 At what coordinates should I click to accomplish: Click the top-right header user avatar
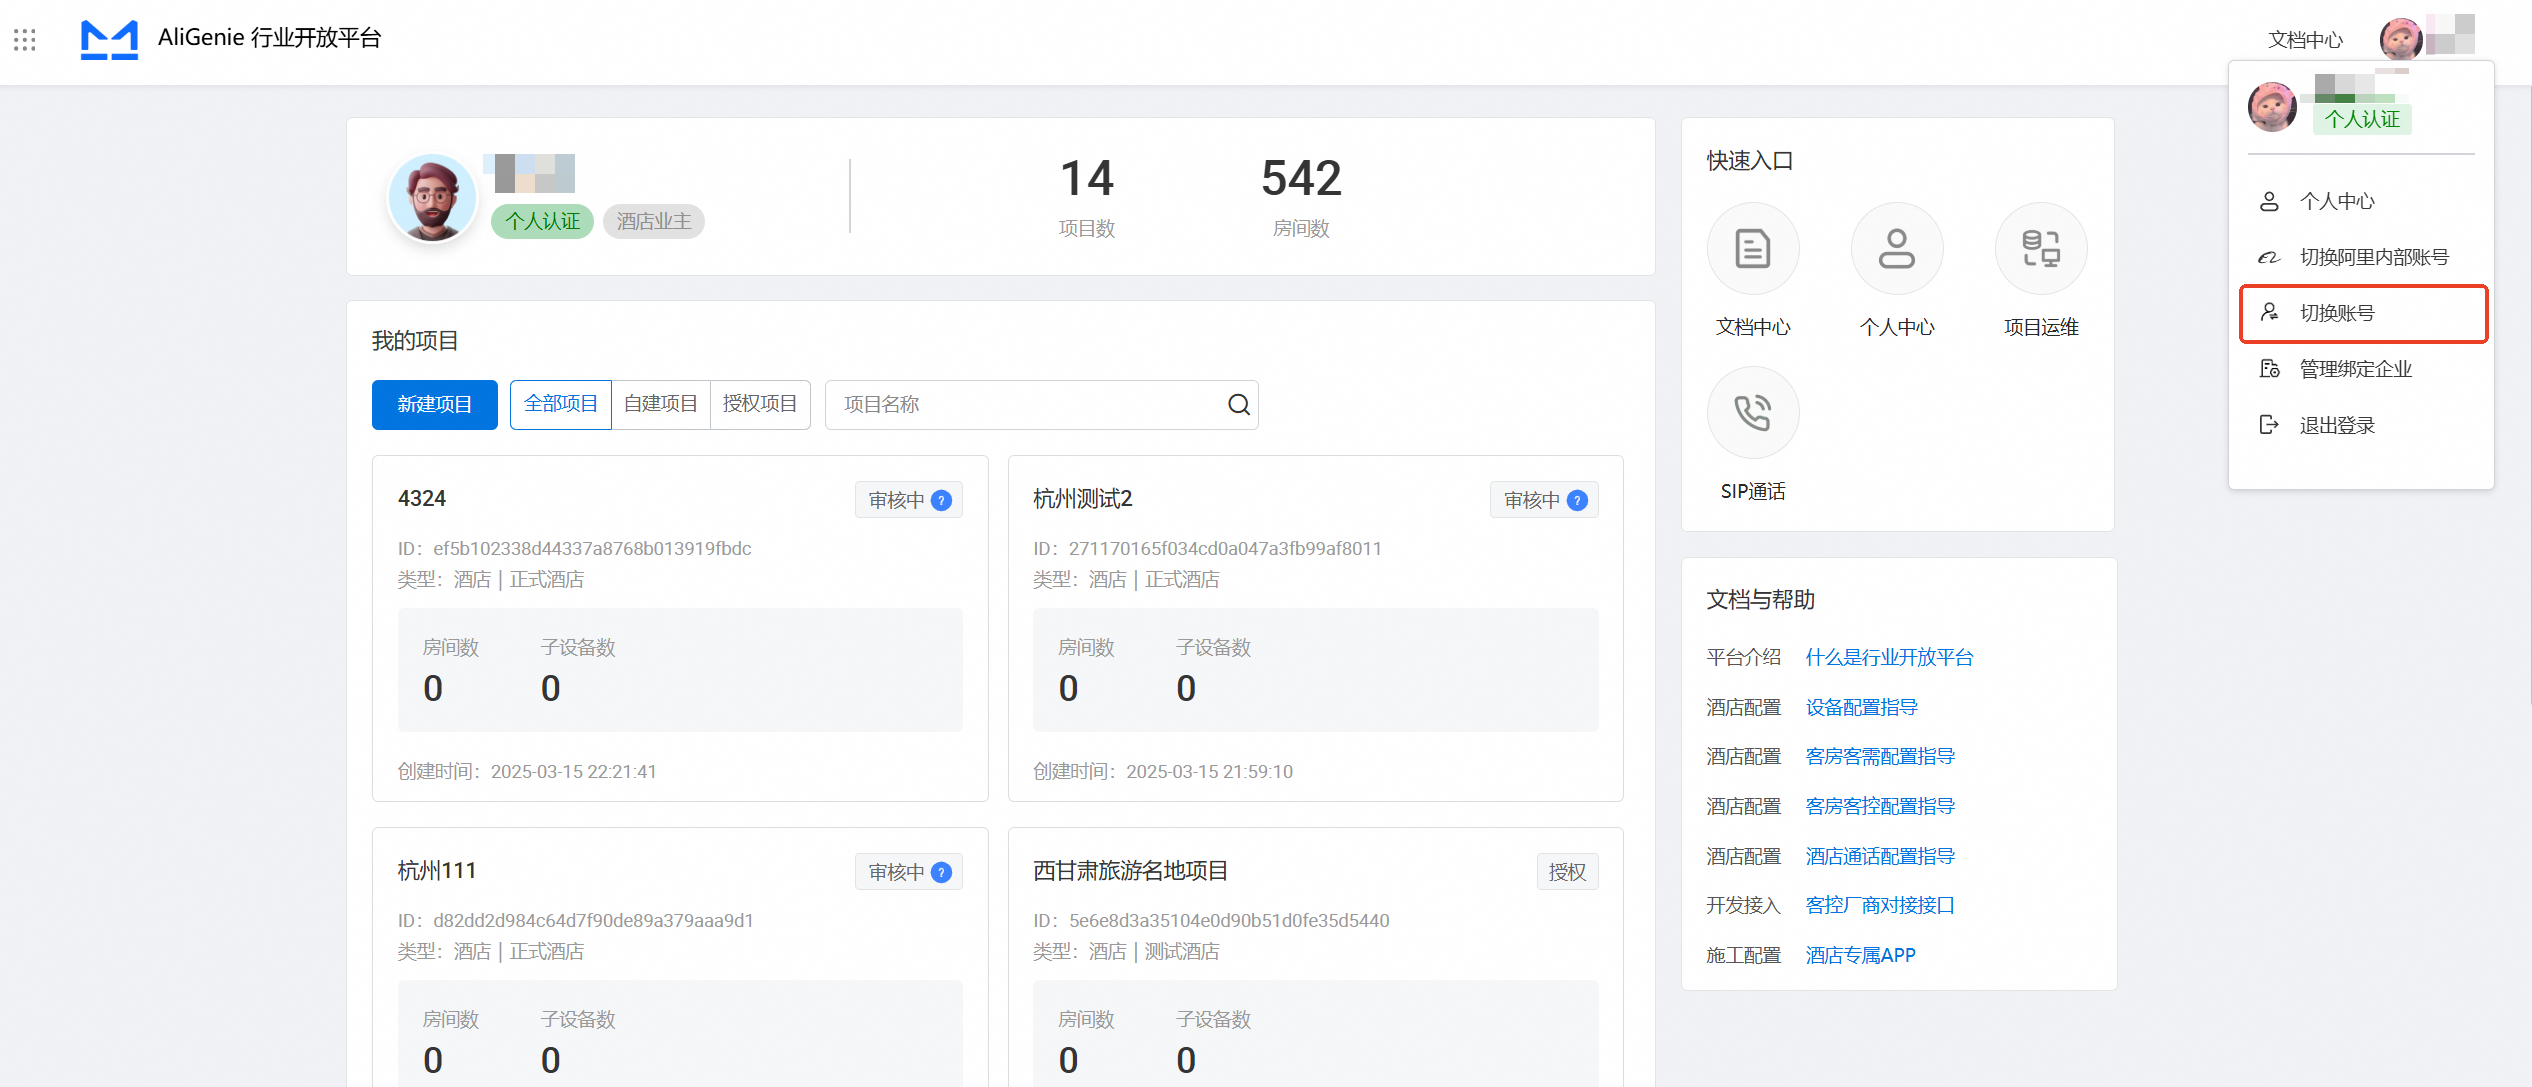(x=2400, y=40)
